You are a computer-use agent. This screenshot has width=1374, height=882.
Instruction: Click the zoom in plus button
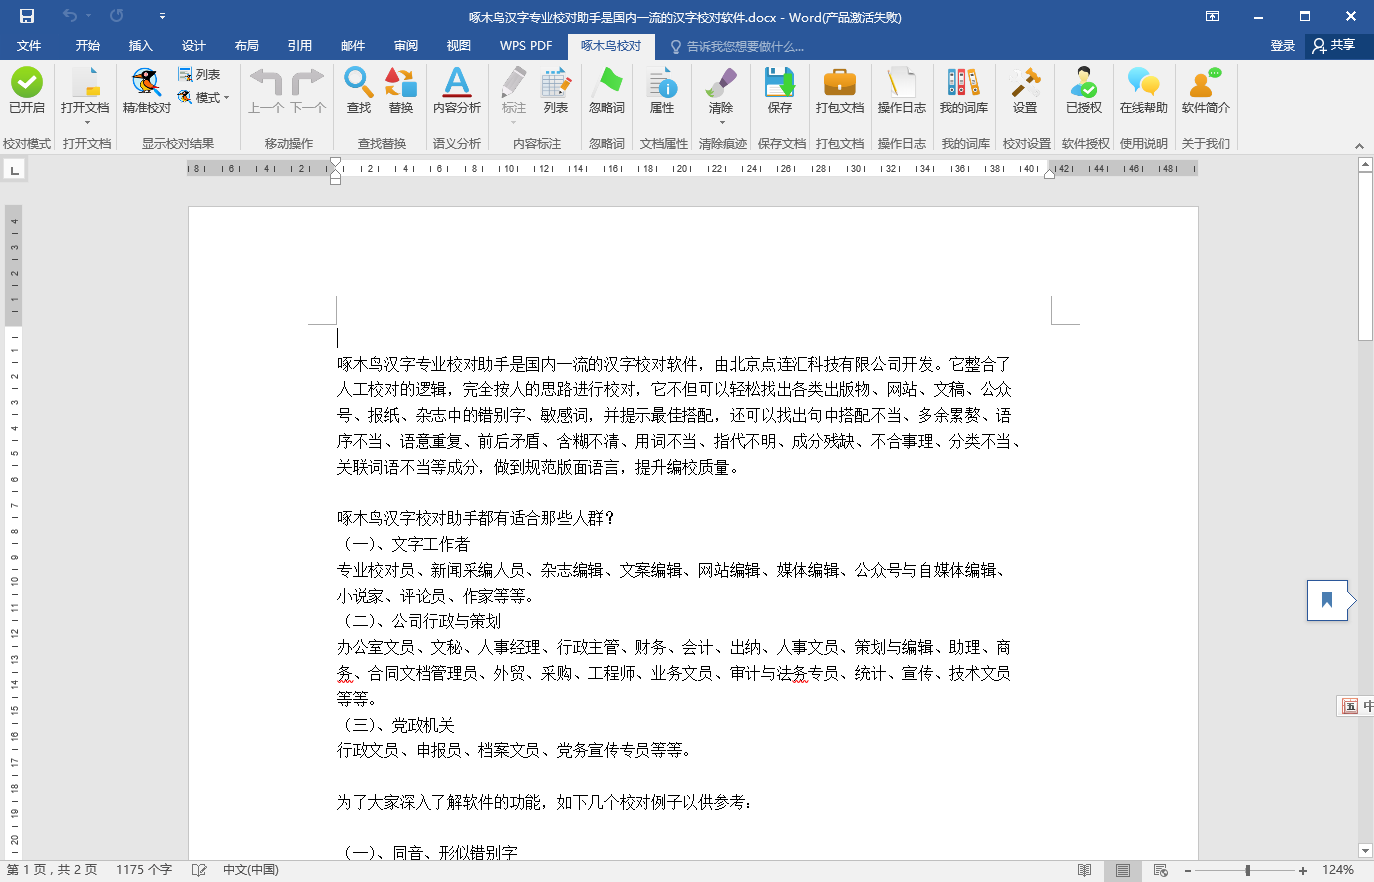(x=1303, y=871)
